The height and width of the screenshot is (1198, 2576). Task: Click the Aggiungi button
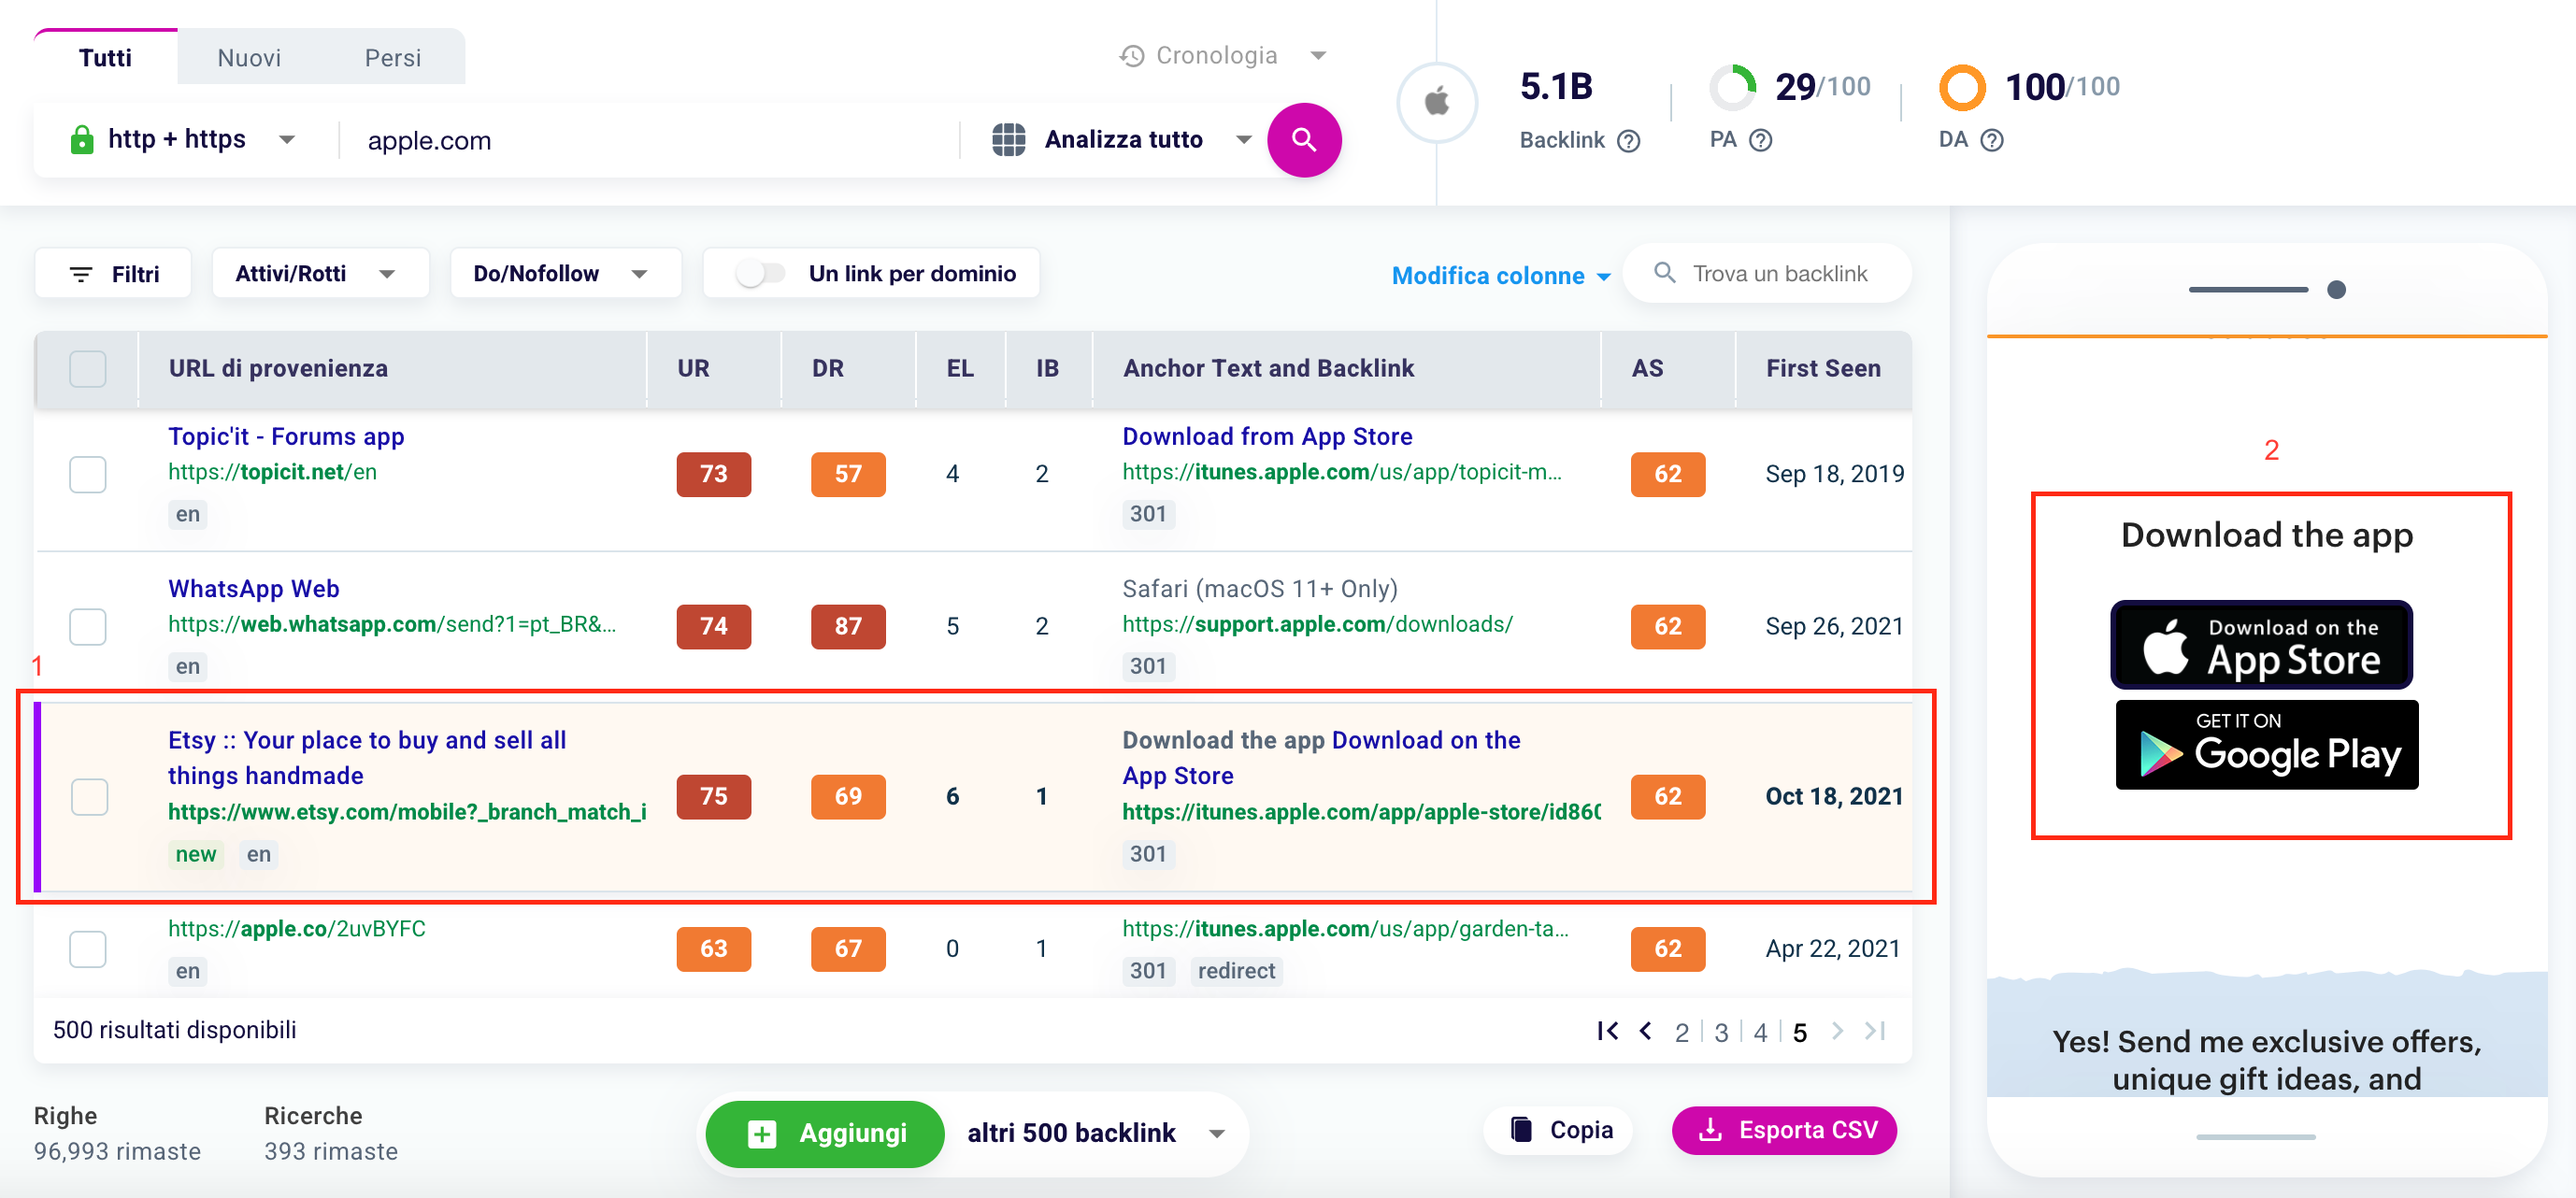pyautogui.click(x=825, y=1134)
